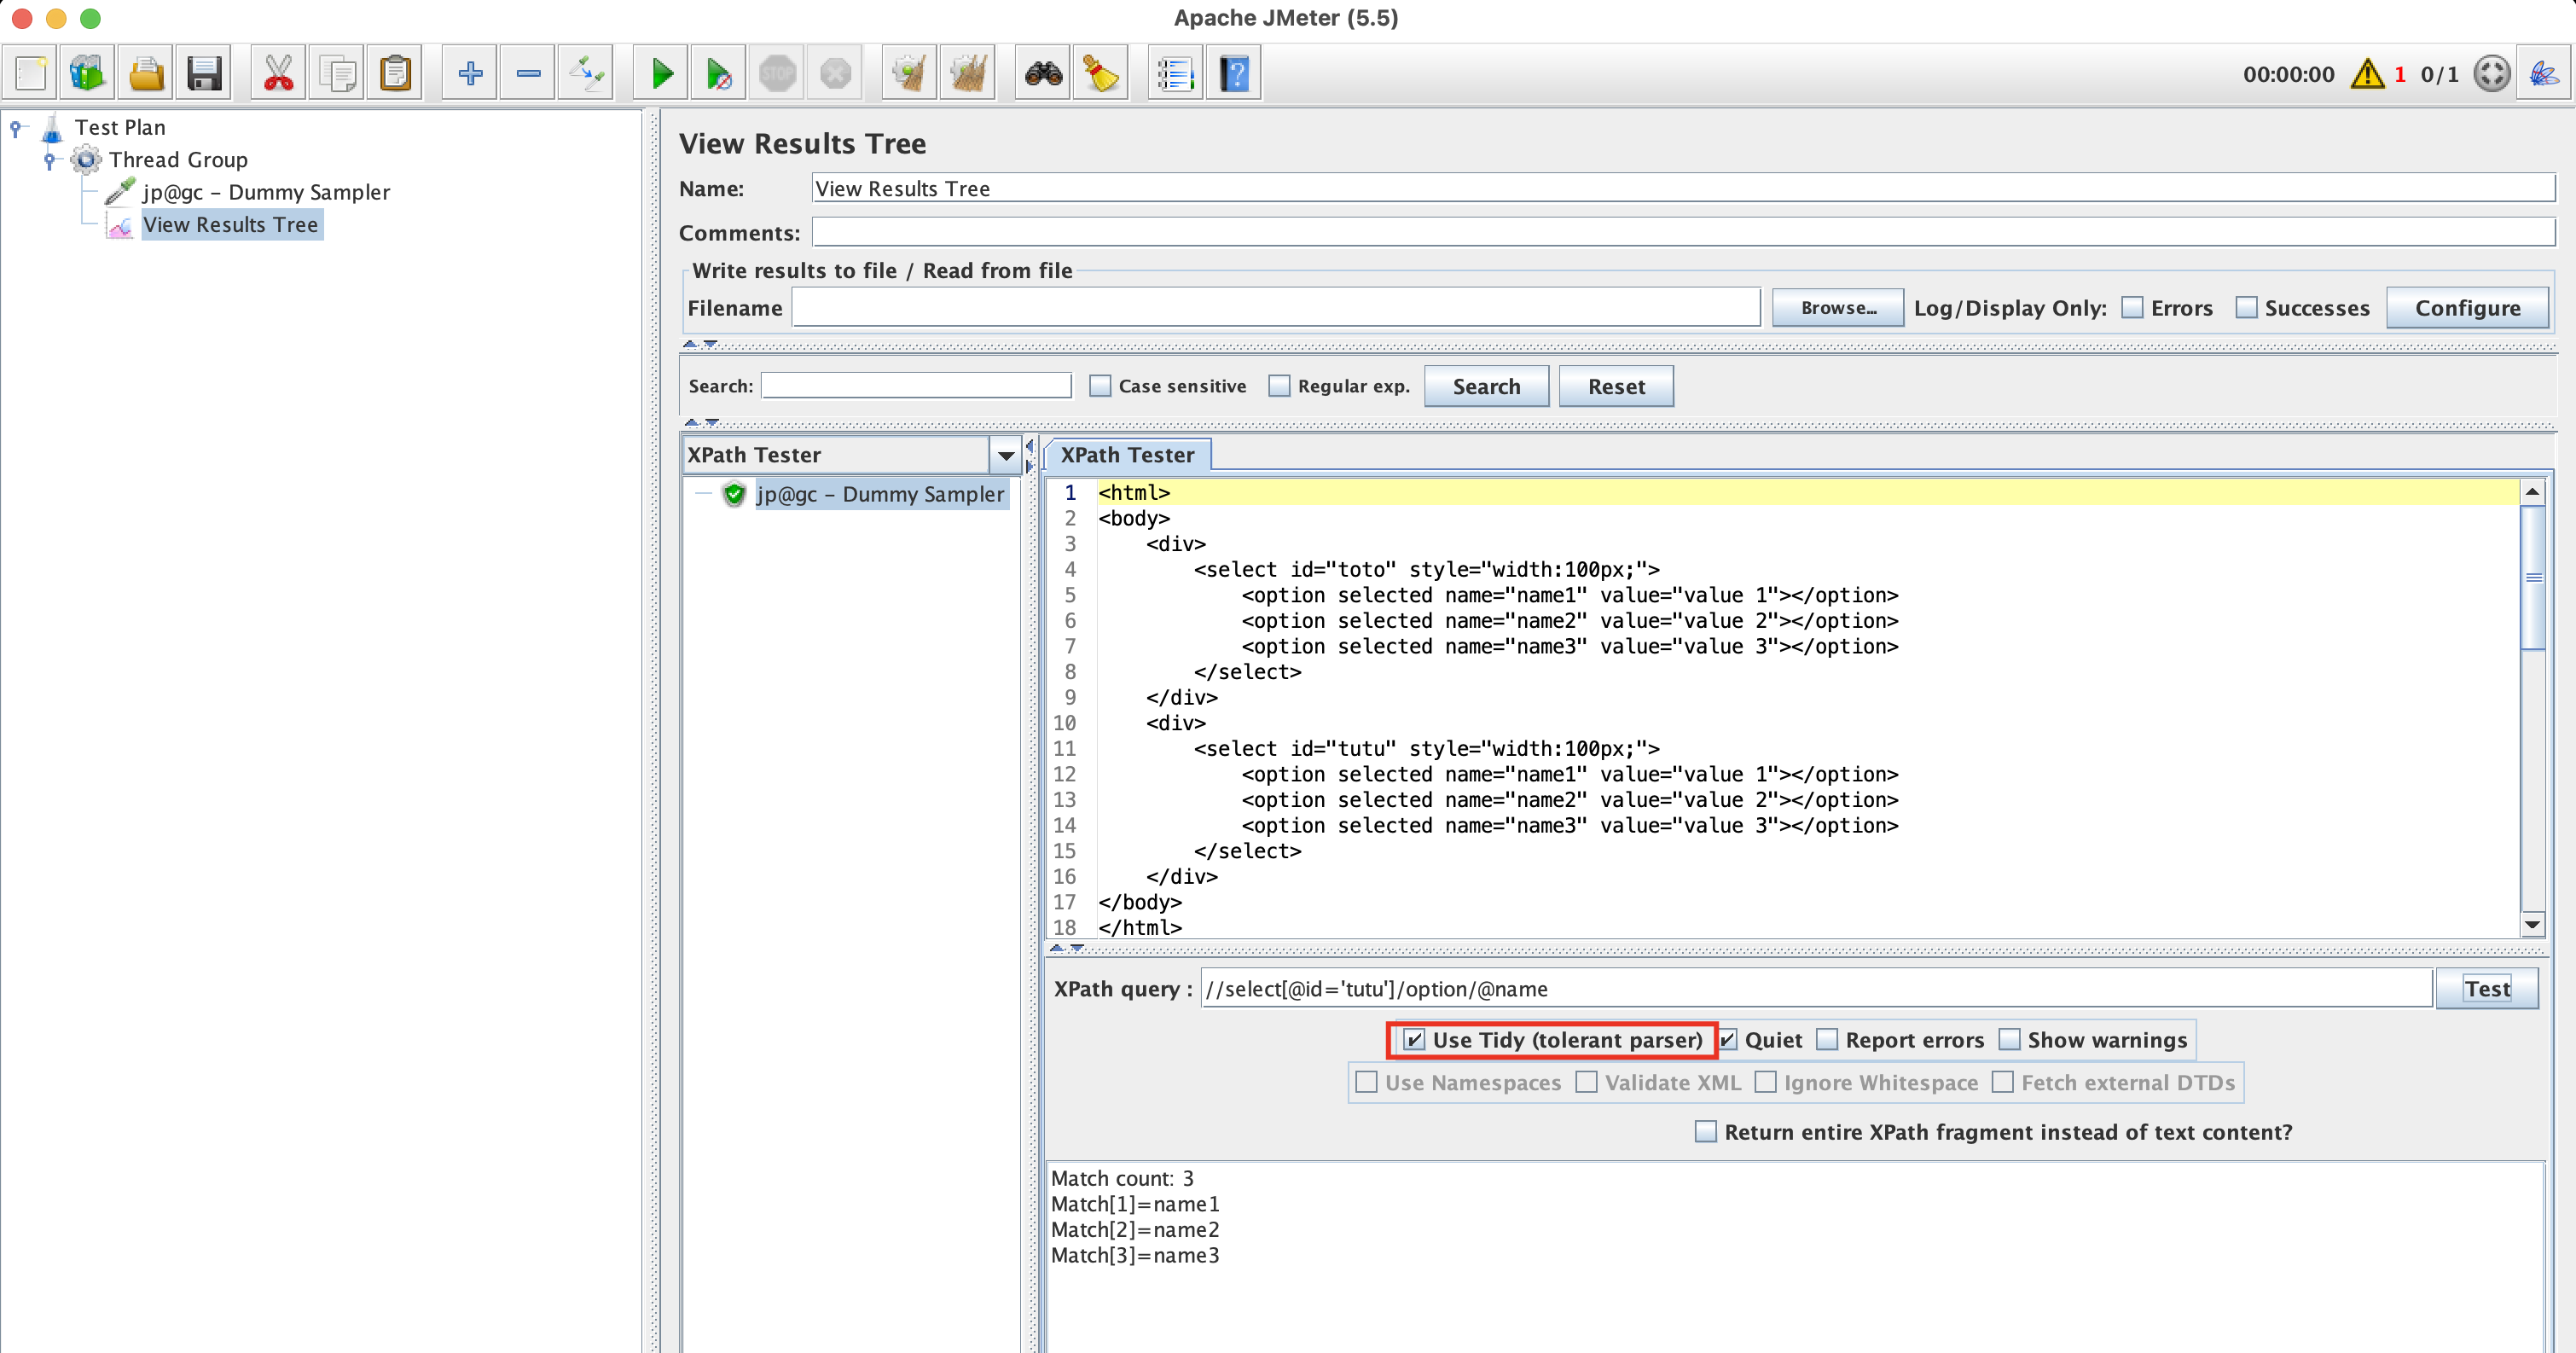Toggle the Use Tidy tolerant parser checkbox
Viewport: 2576px width, 1353px height.
pyautogui.click(x=1413, y=1039)
